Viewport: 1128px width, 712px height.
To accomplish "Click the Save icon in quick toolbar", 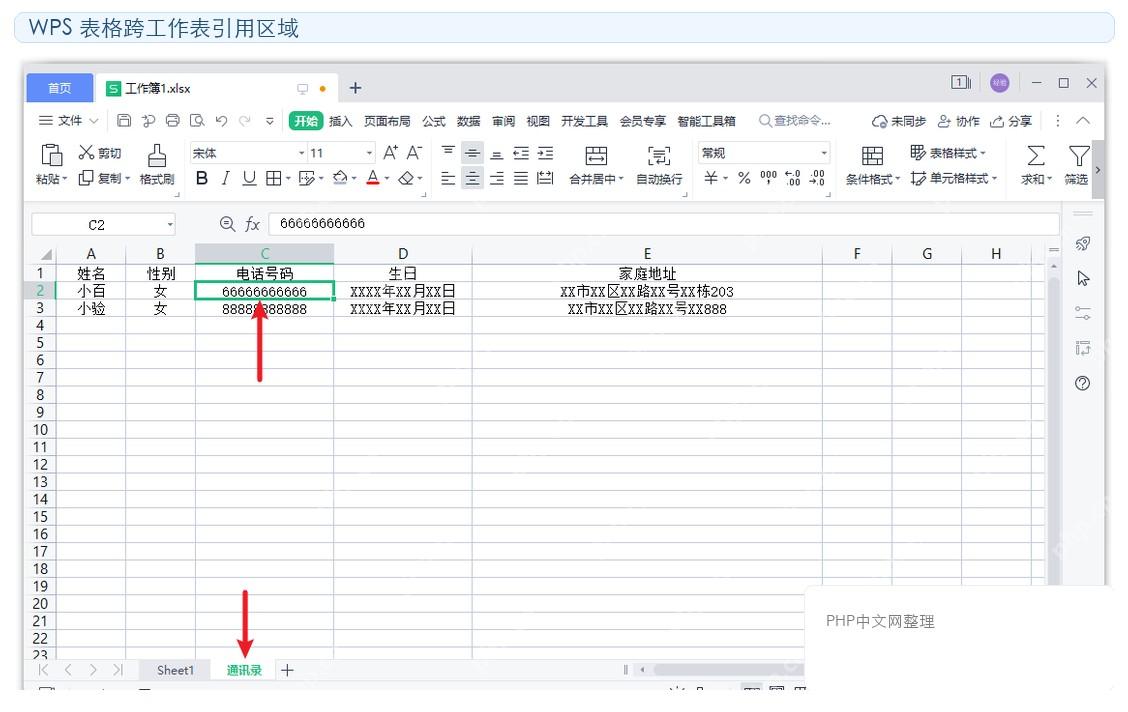I will point(124,121).
